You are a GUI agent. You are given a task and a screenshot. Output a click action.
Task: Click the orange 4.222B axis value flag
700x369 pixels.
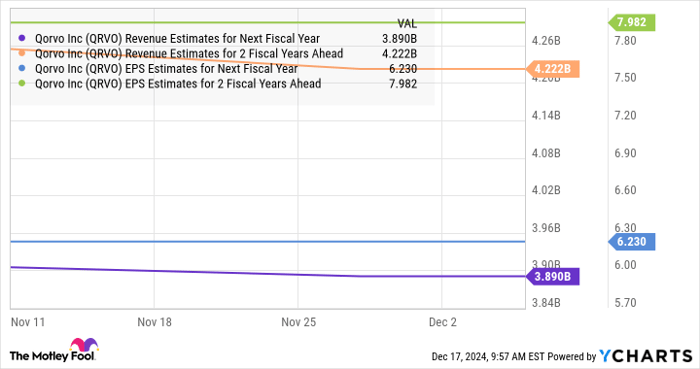[552, 69]
